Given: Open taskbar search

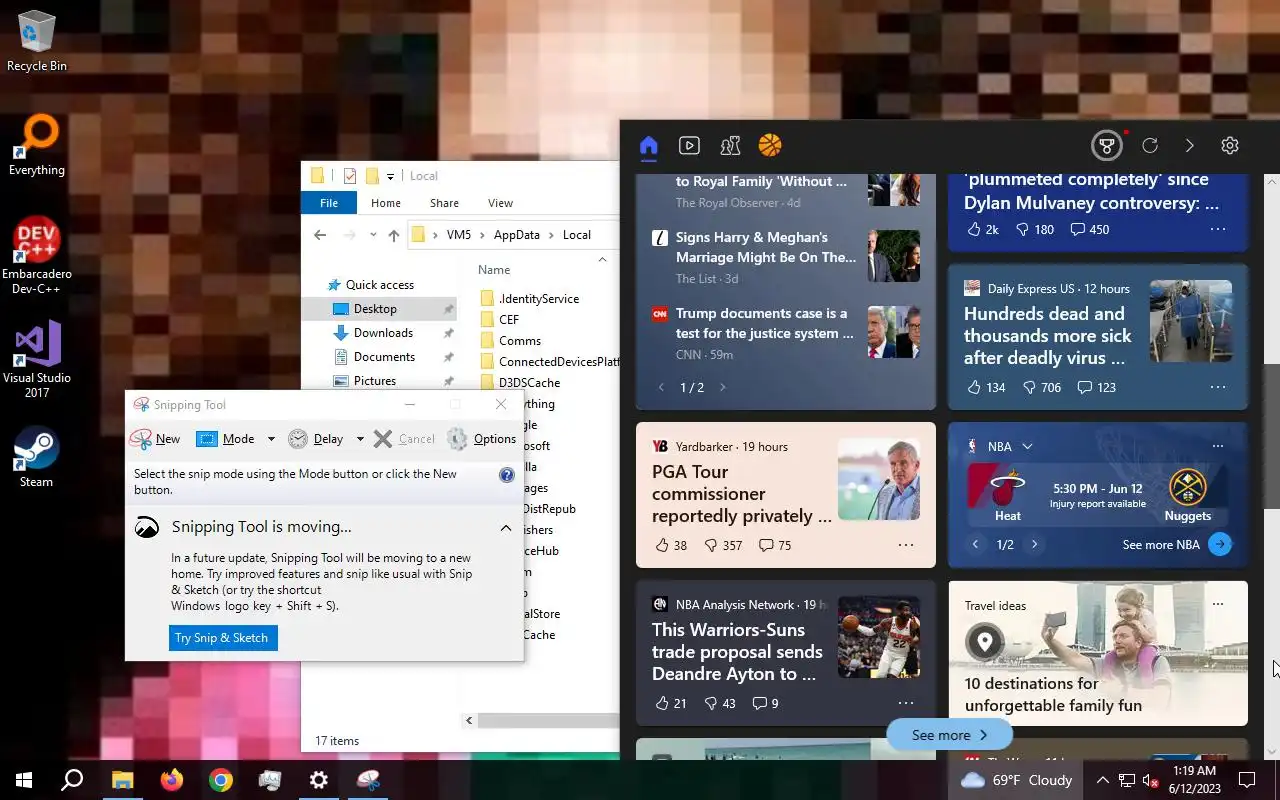Looking at the screenshot, I should point(72,780).
